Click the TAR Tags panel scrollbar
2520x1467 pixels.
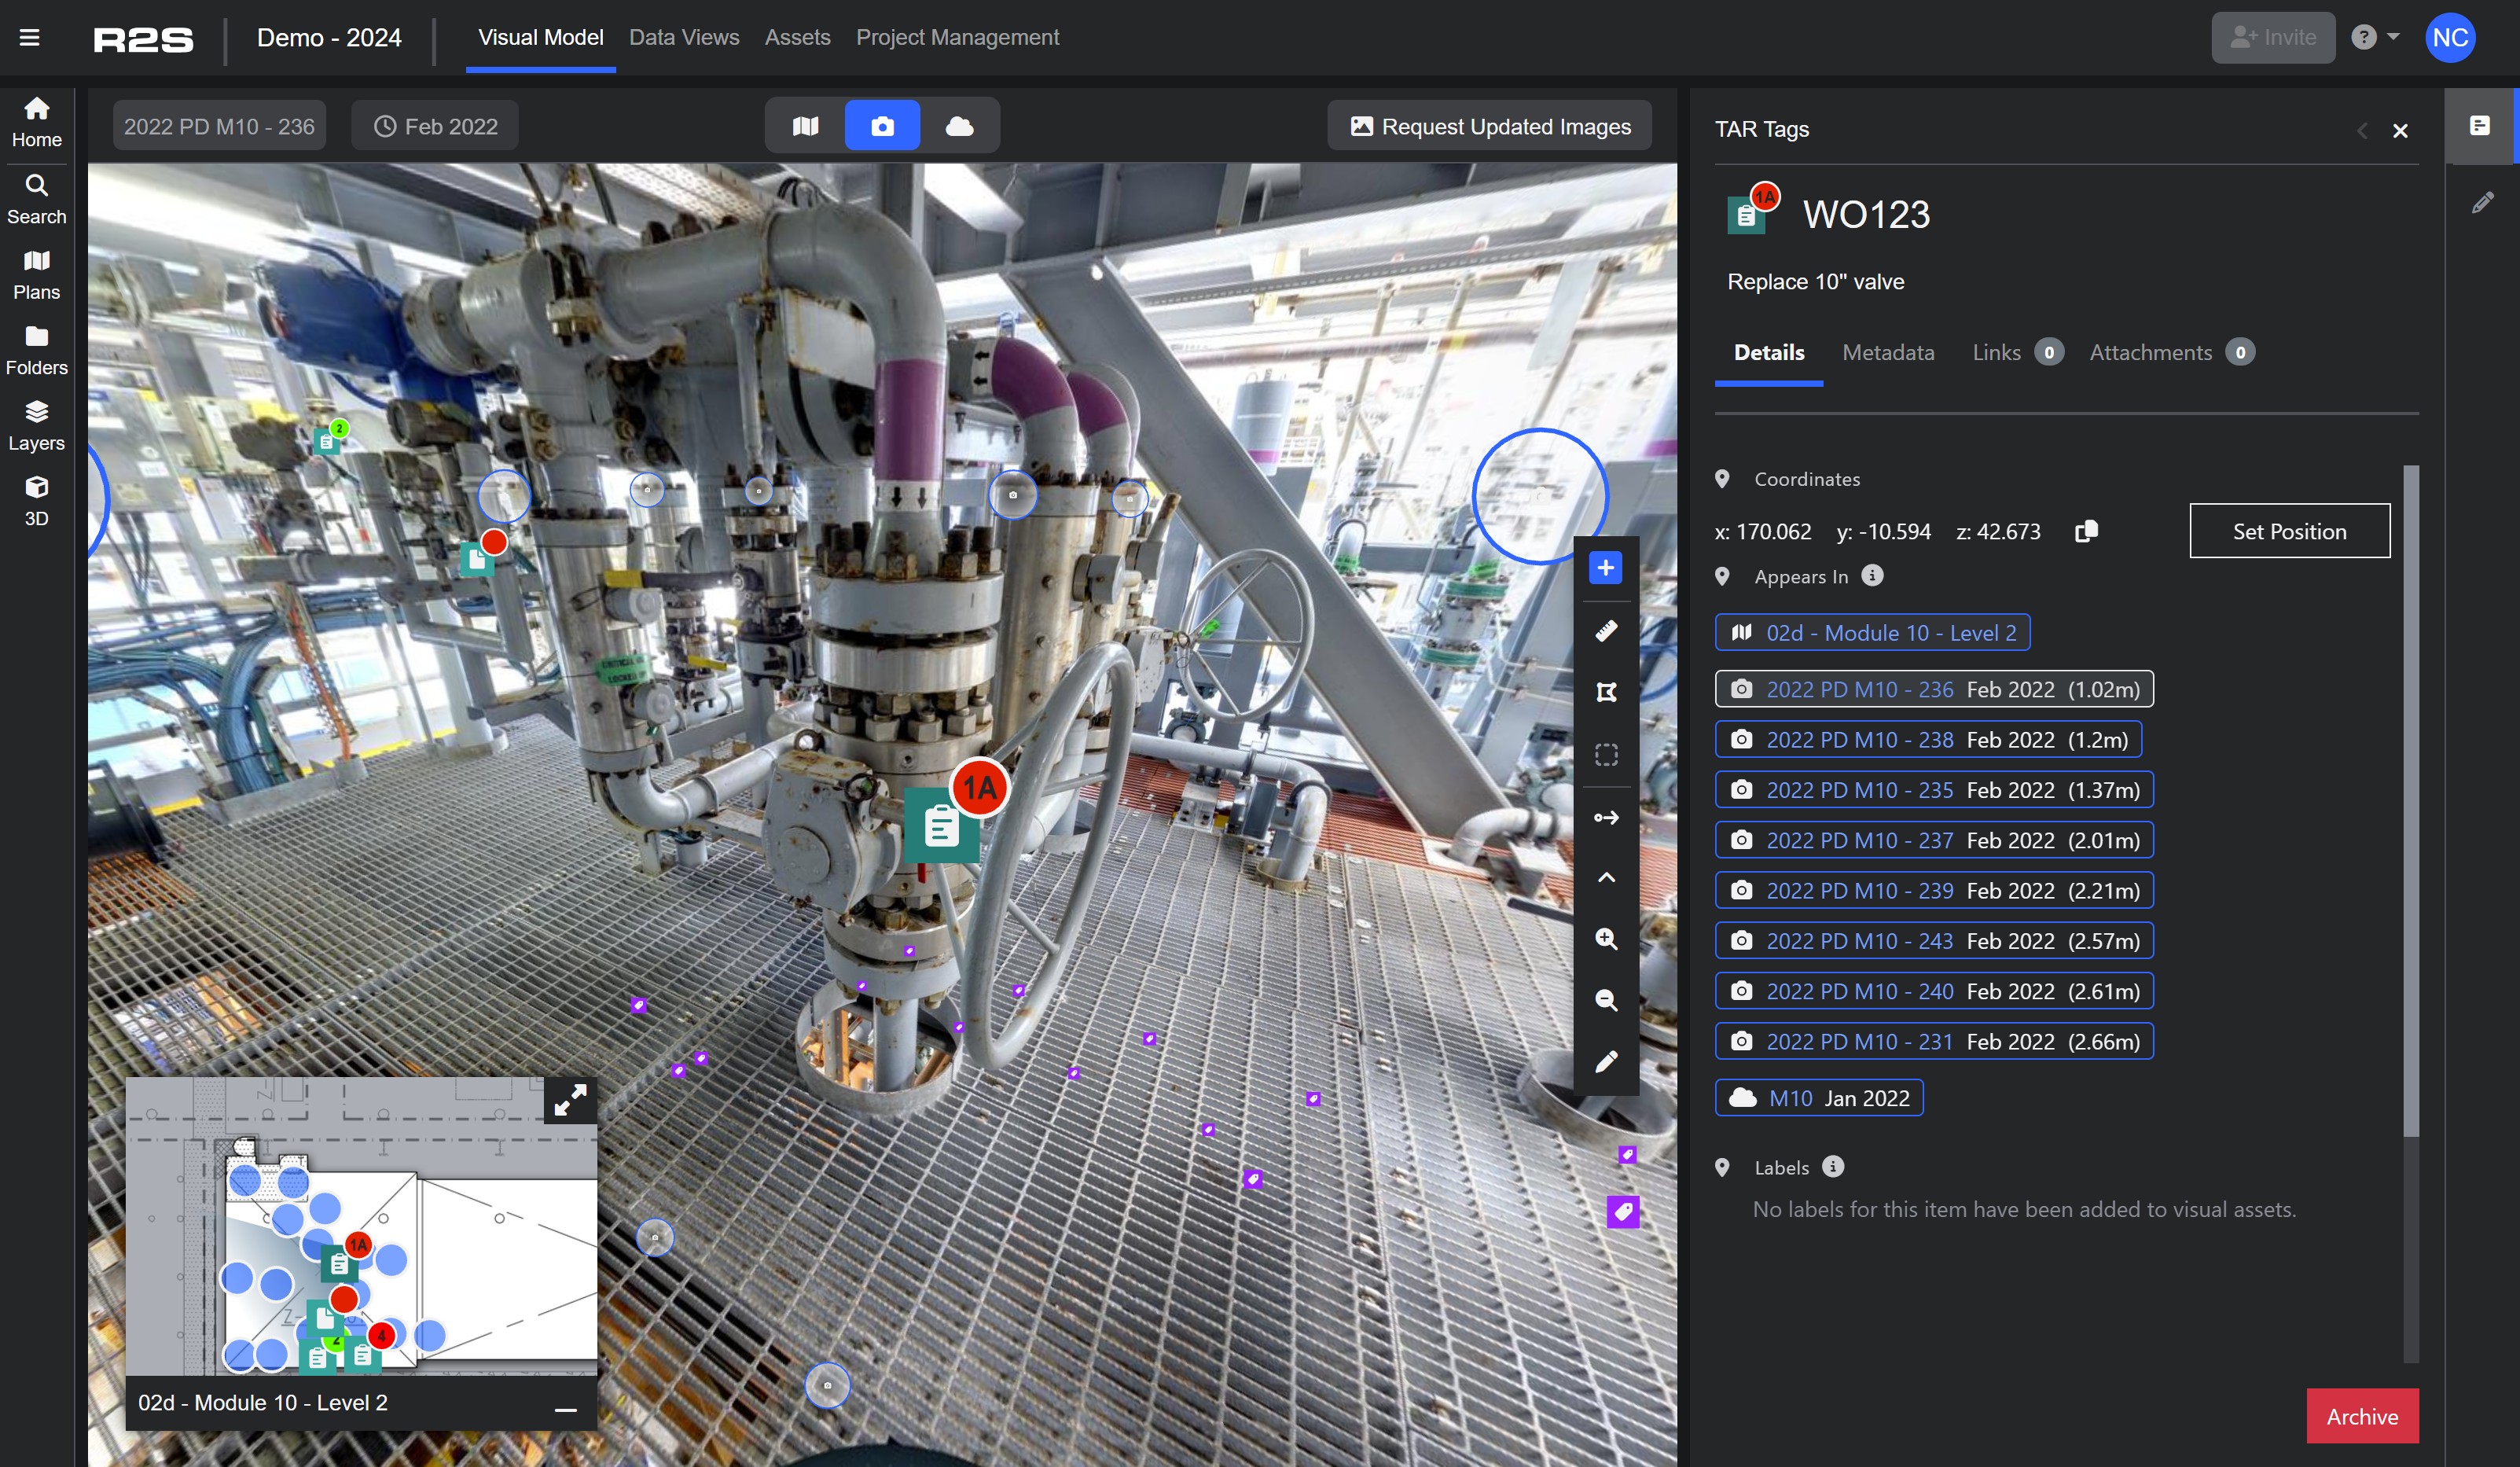[2410, 800]
